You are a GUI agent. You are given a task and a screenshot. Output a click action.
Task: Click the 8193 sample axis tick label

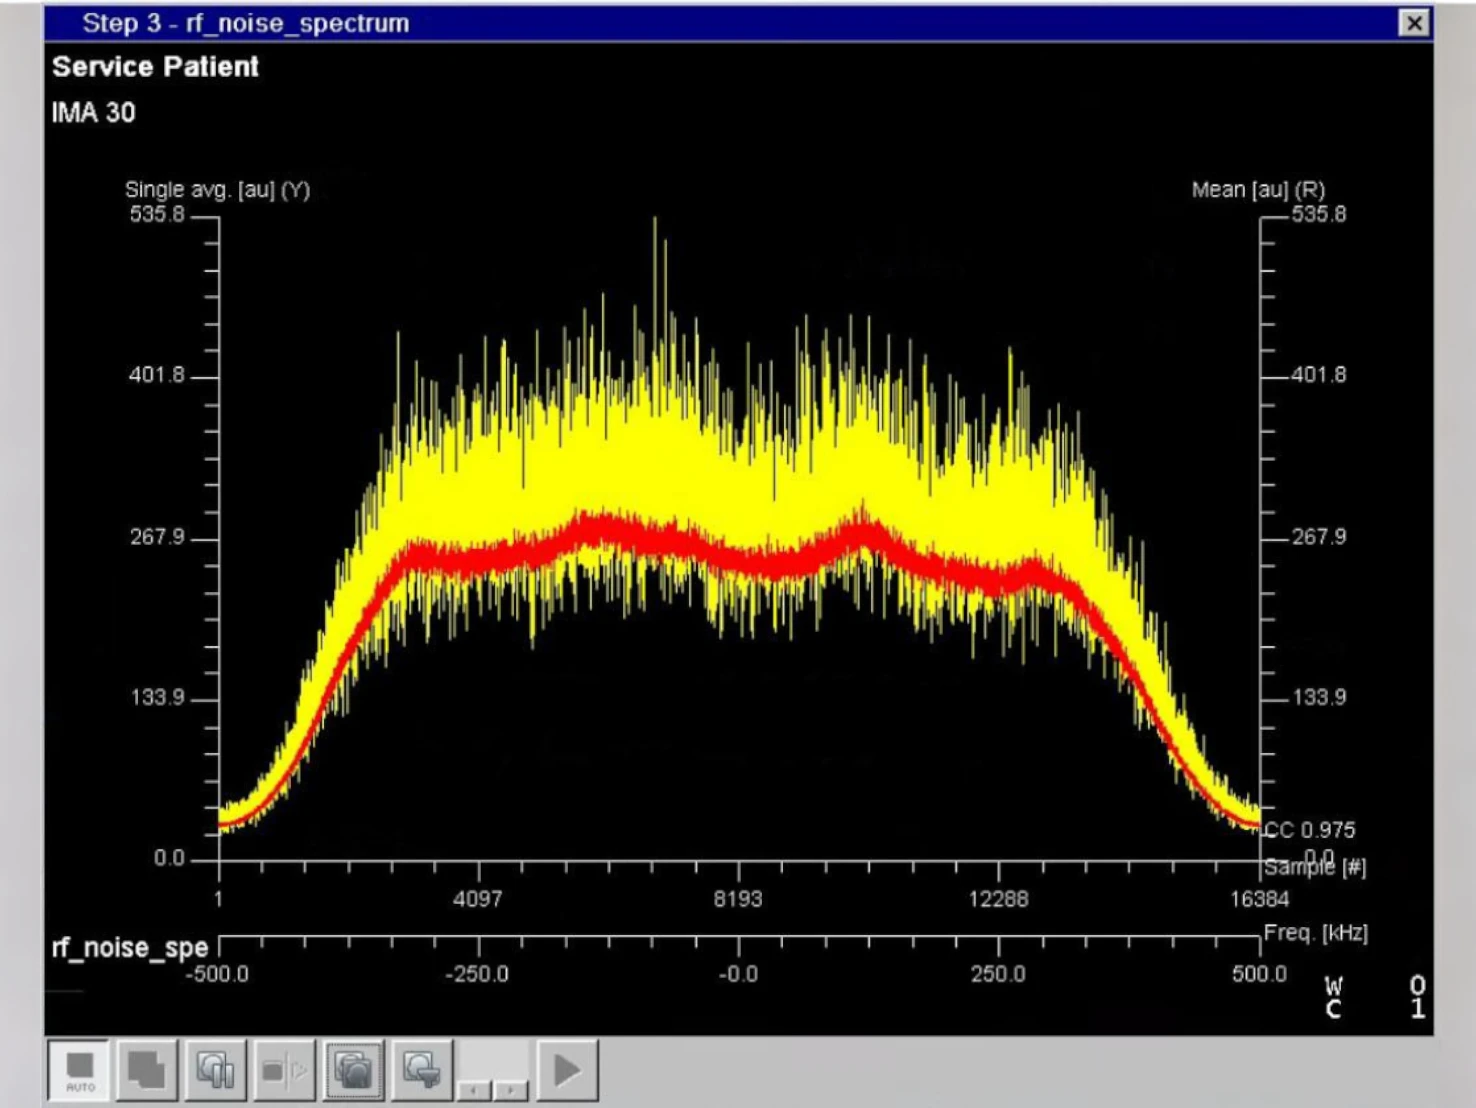(738, 899)
